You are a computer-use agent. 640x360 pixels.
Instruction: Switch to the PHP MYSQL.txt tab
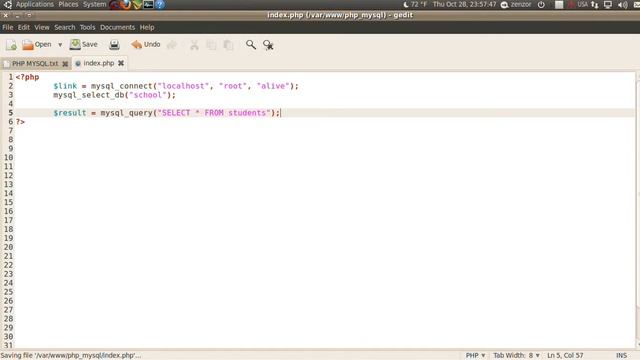click(x=35, y=64)
